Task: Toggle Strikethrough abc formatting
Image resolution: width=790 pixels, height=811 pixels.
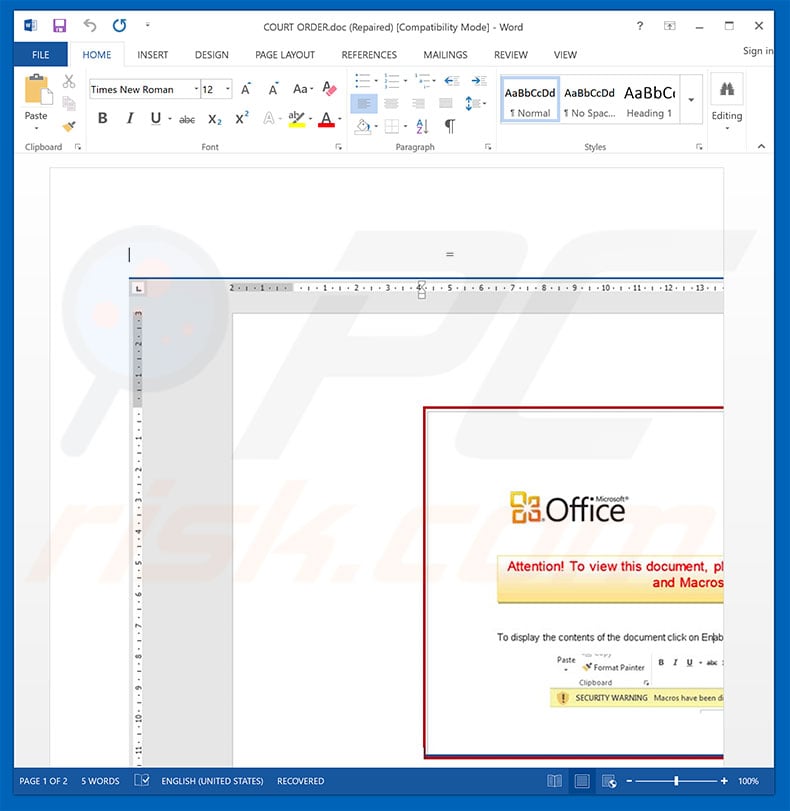Action: [187, 119]
